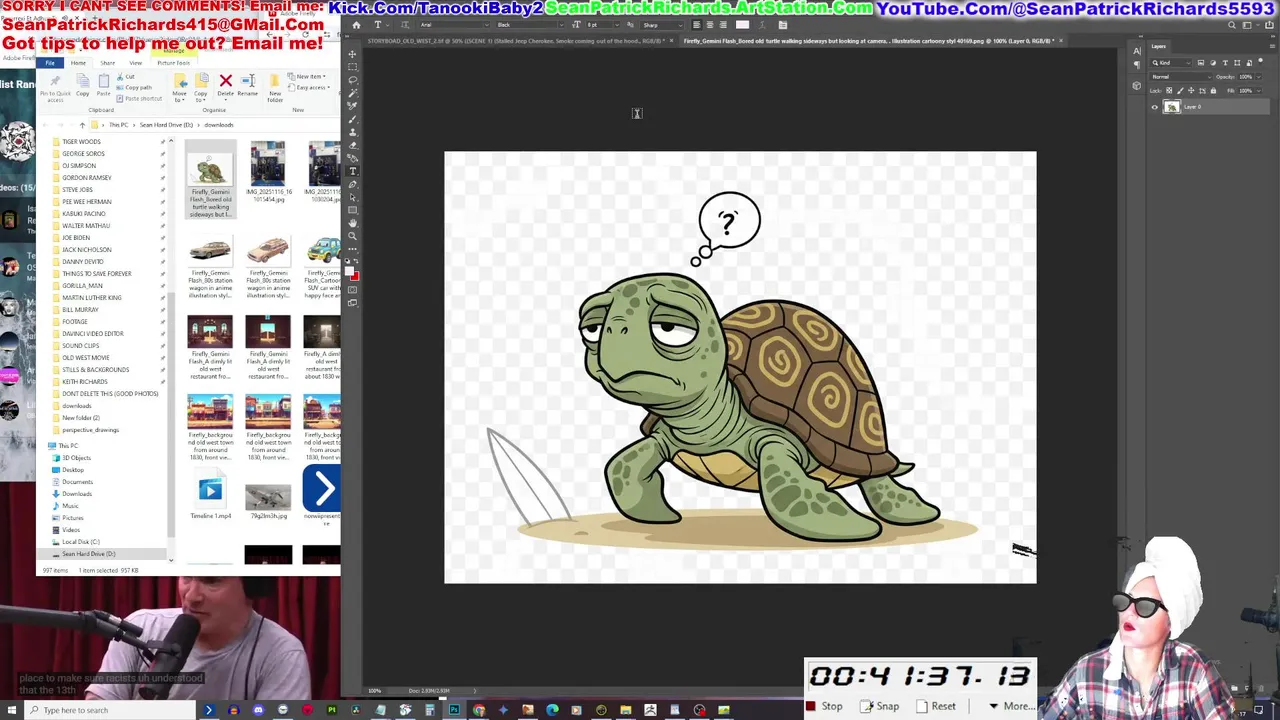This screenshot has height=720, width=1280.
Task: Toggle shape layer filter icon
Action: pyautogui.click(x=1237, y=63)
